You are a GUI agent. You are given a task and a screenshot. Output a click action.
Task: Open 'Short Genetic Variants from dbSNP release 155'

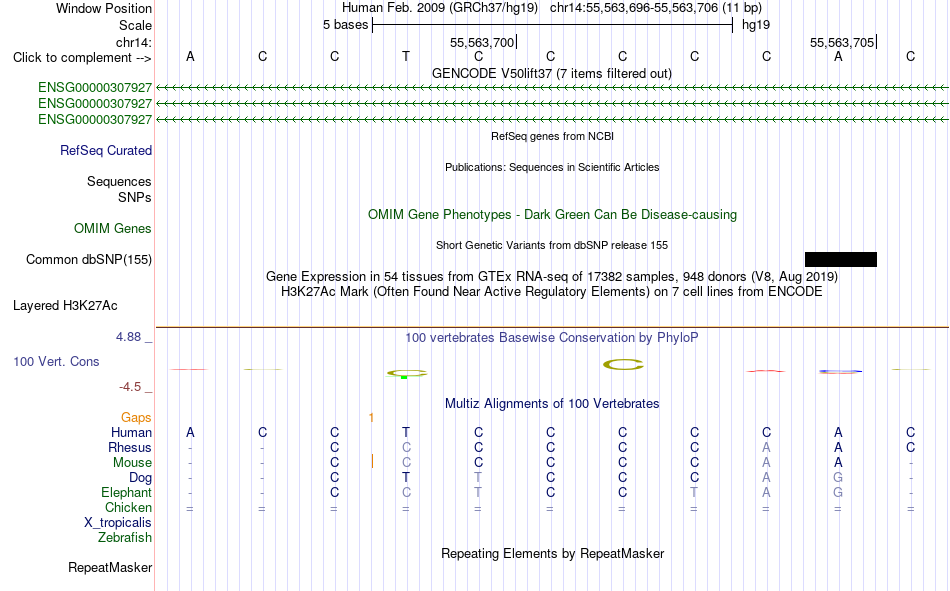(x=552, y=245)
